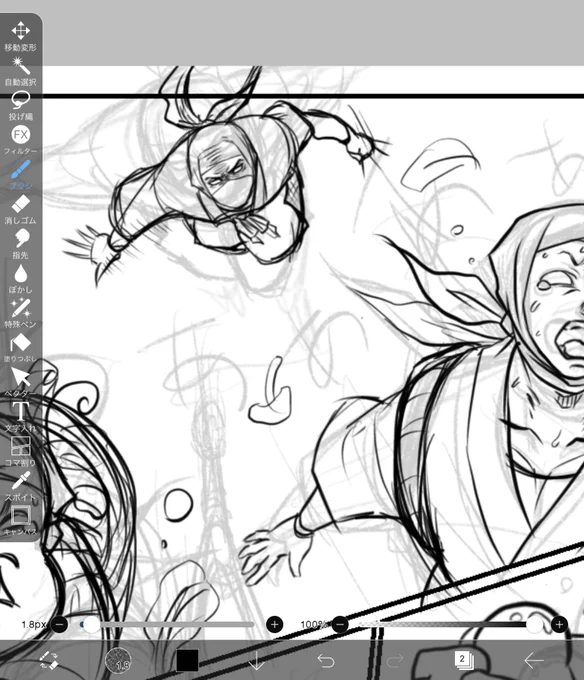Select the ブラシ brush tool
The image size is (584, 680).
(20, 174)
